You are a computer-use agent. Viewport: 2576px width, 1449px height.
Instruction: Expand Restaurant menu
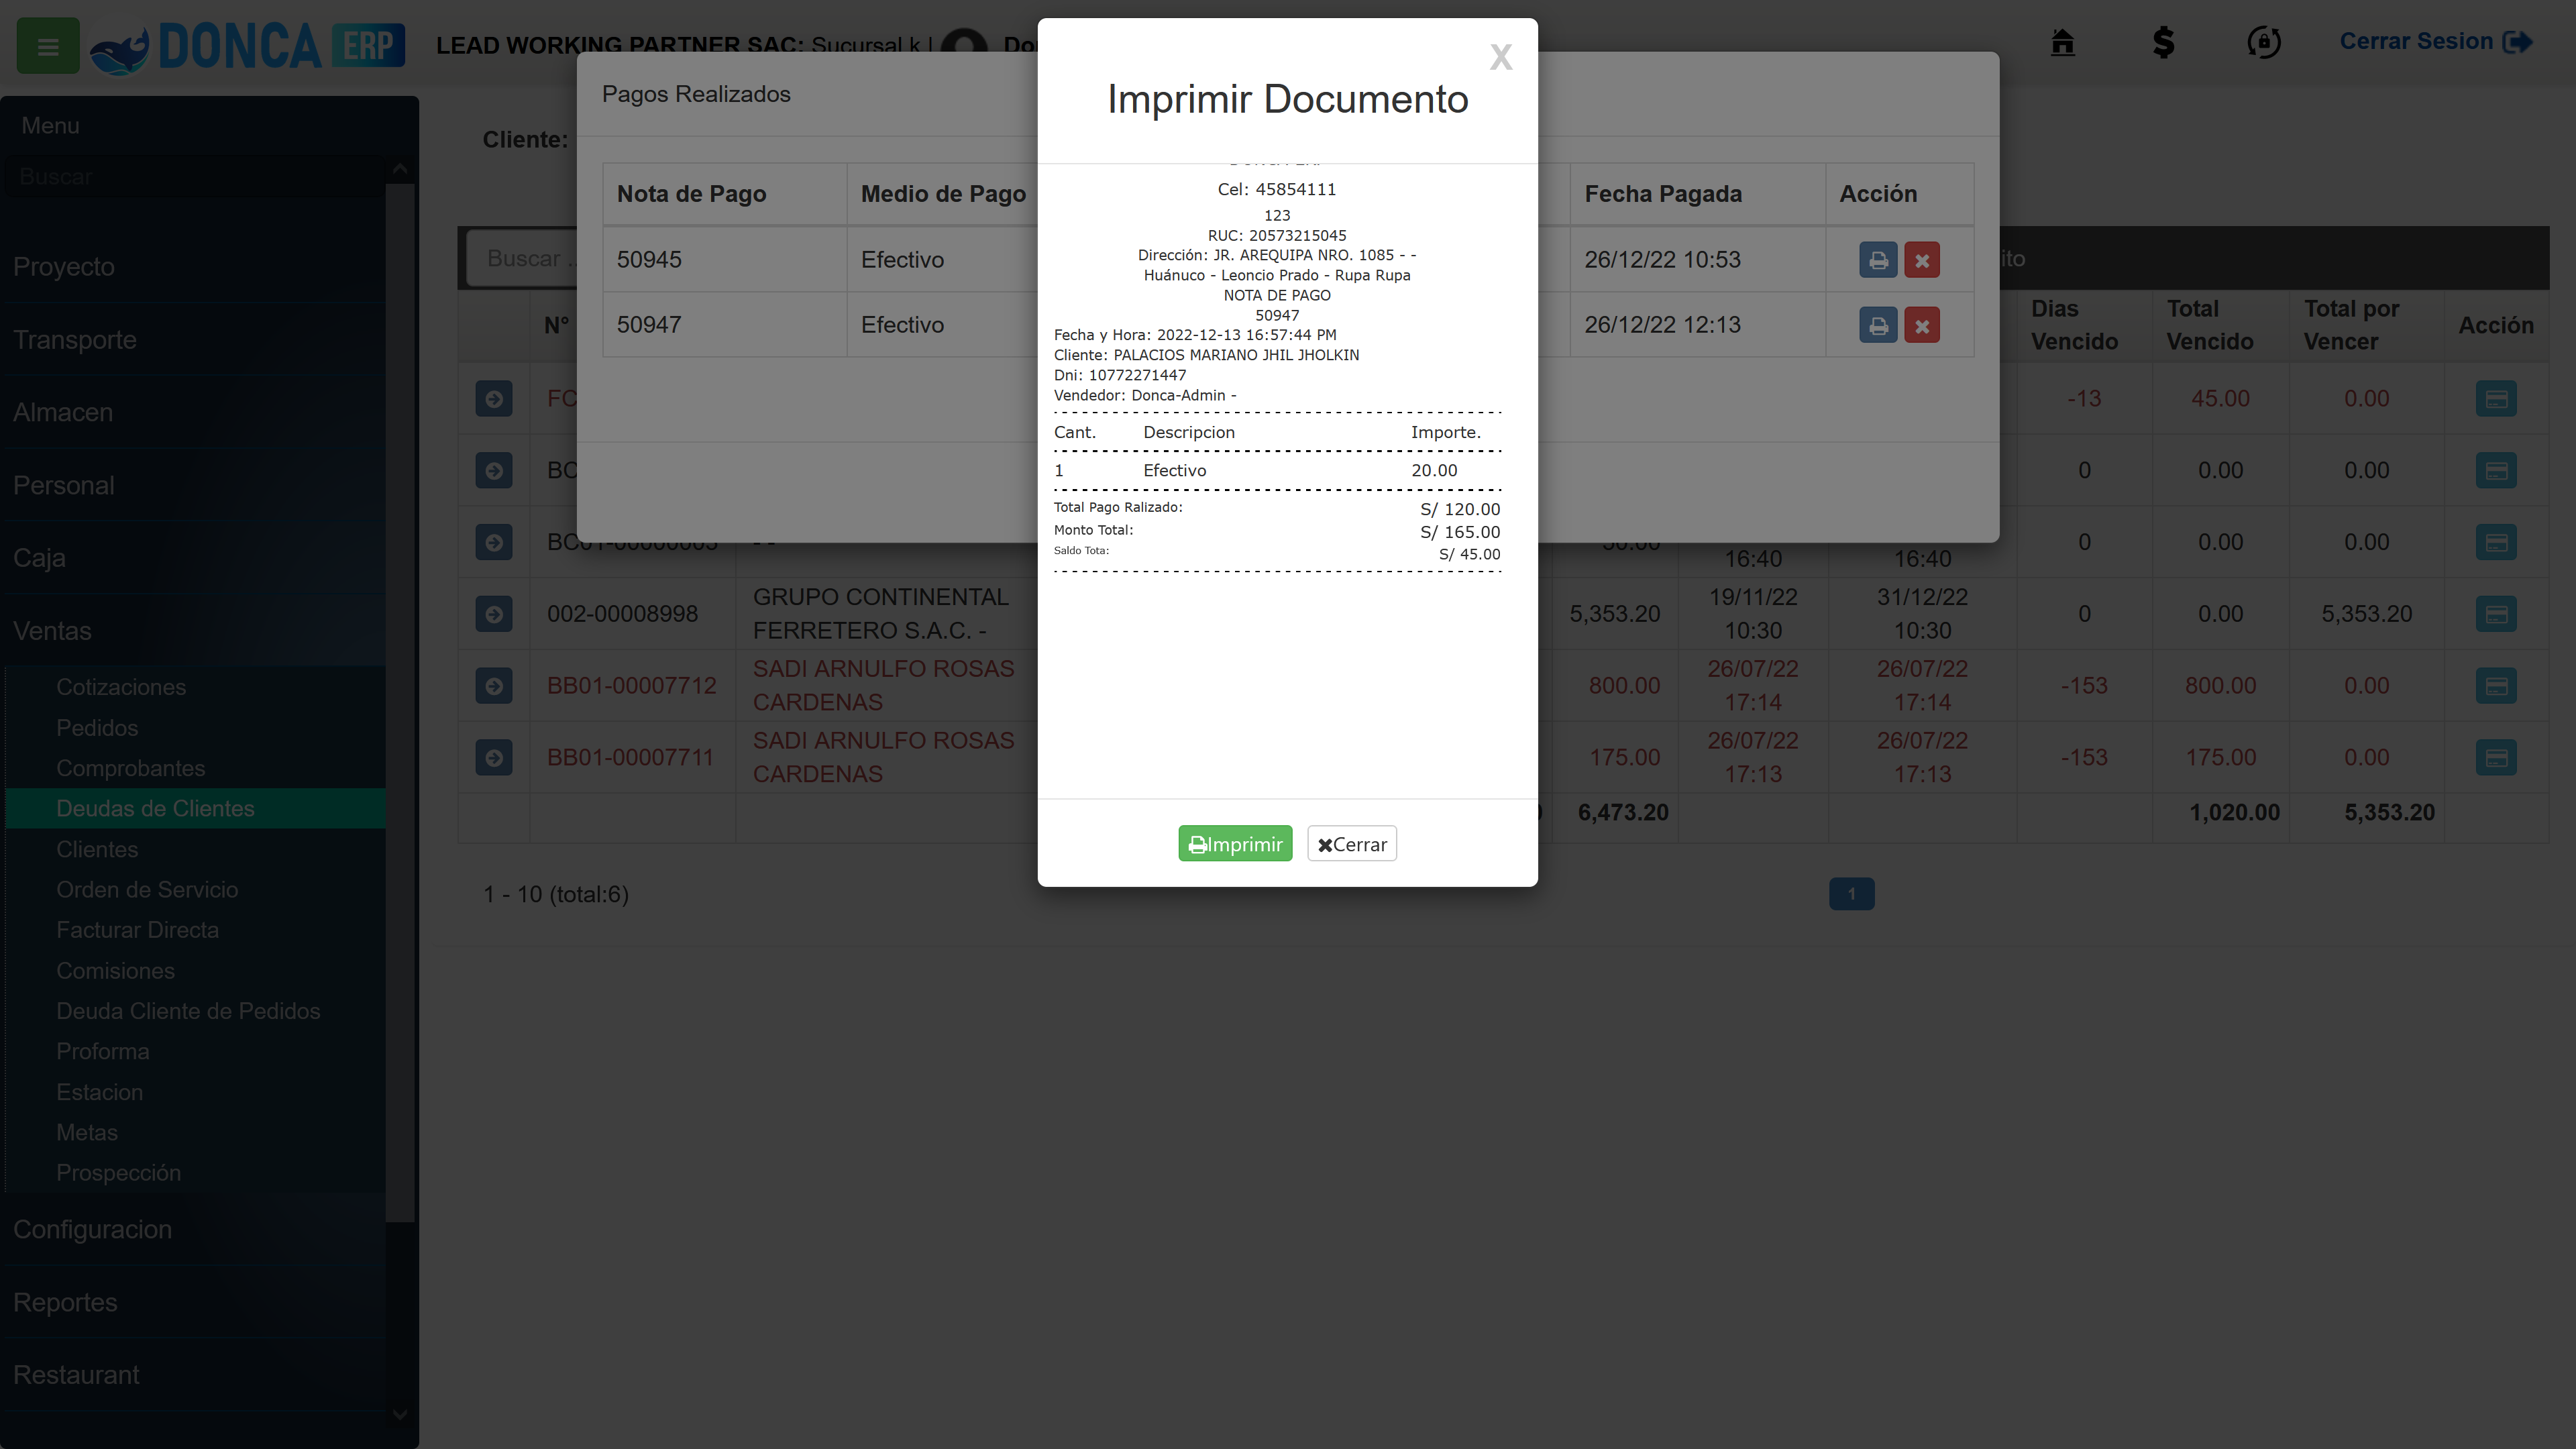[x=194, y=1376]
